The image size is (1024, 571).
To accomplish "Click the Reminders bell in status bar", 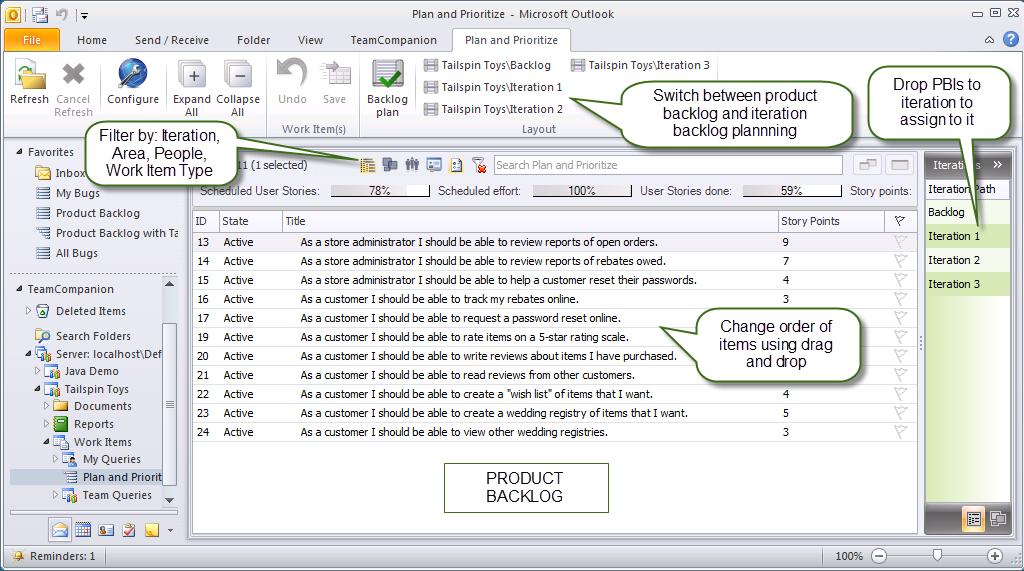I will [17, 556].
